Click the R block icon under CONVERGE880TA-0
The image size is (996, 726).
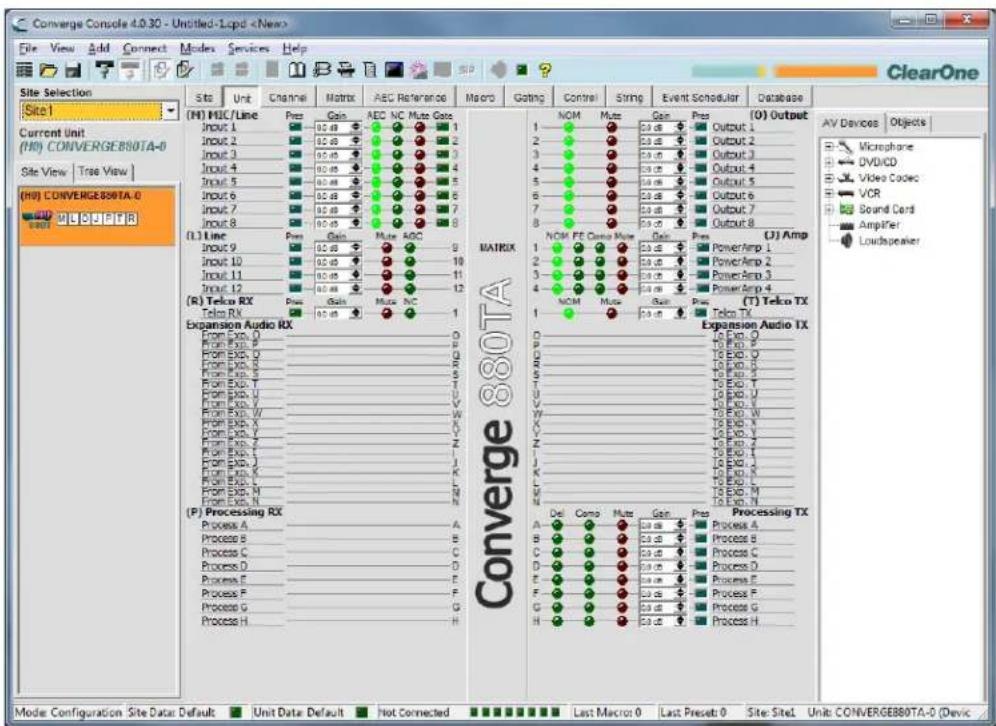coord(131,219)
